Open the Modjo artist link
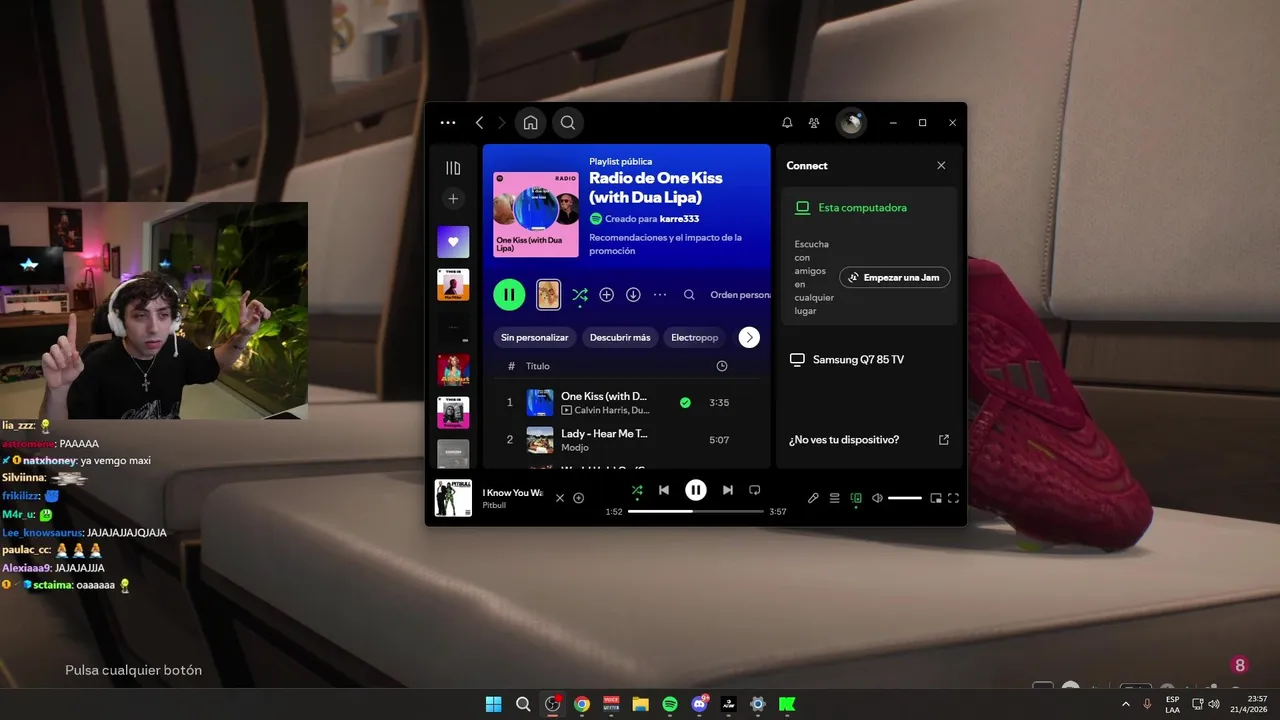Image resolution: width=1280 pixels, height=720 pixels. click(x=575, y=447)
